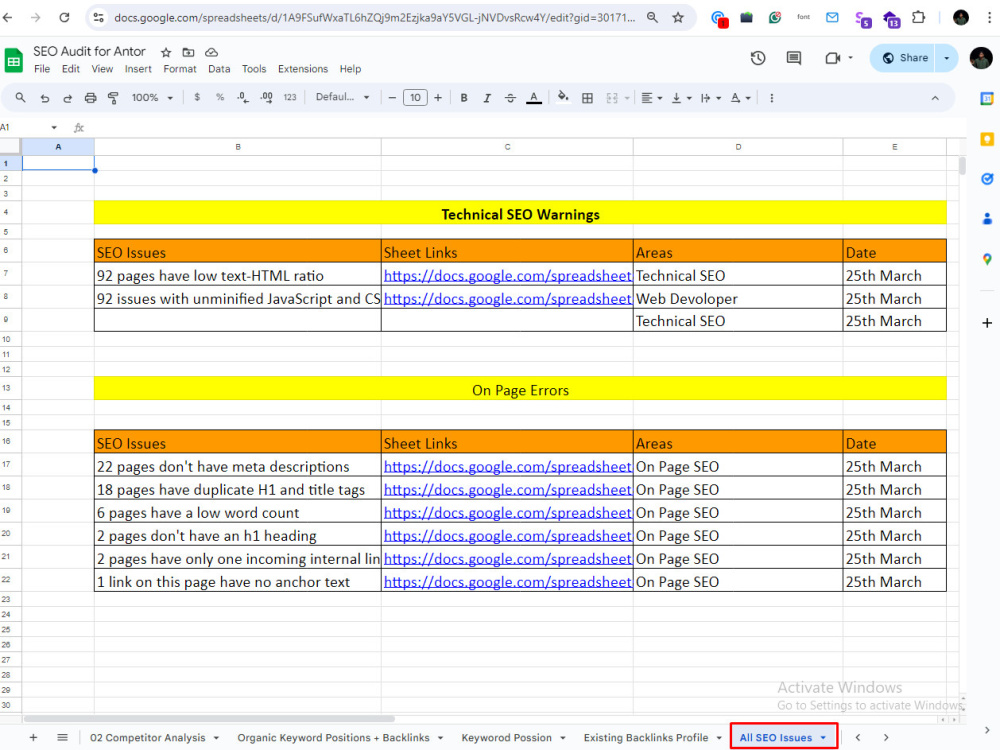Image resolution: width=1000 pixels, height=750 pixels.
Task: Edit the font size field
Action: pyautogui.click(x=415, y=98)
